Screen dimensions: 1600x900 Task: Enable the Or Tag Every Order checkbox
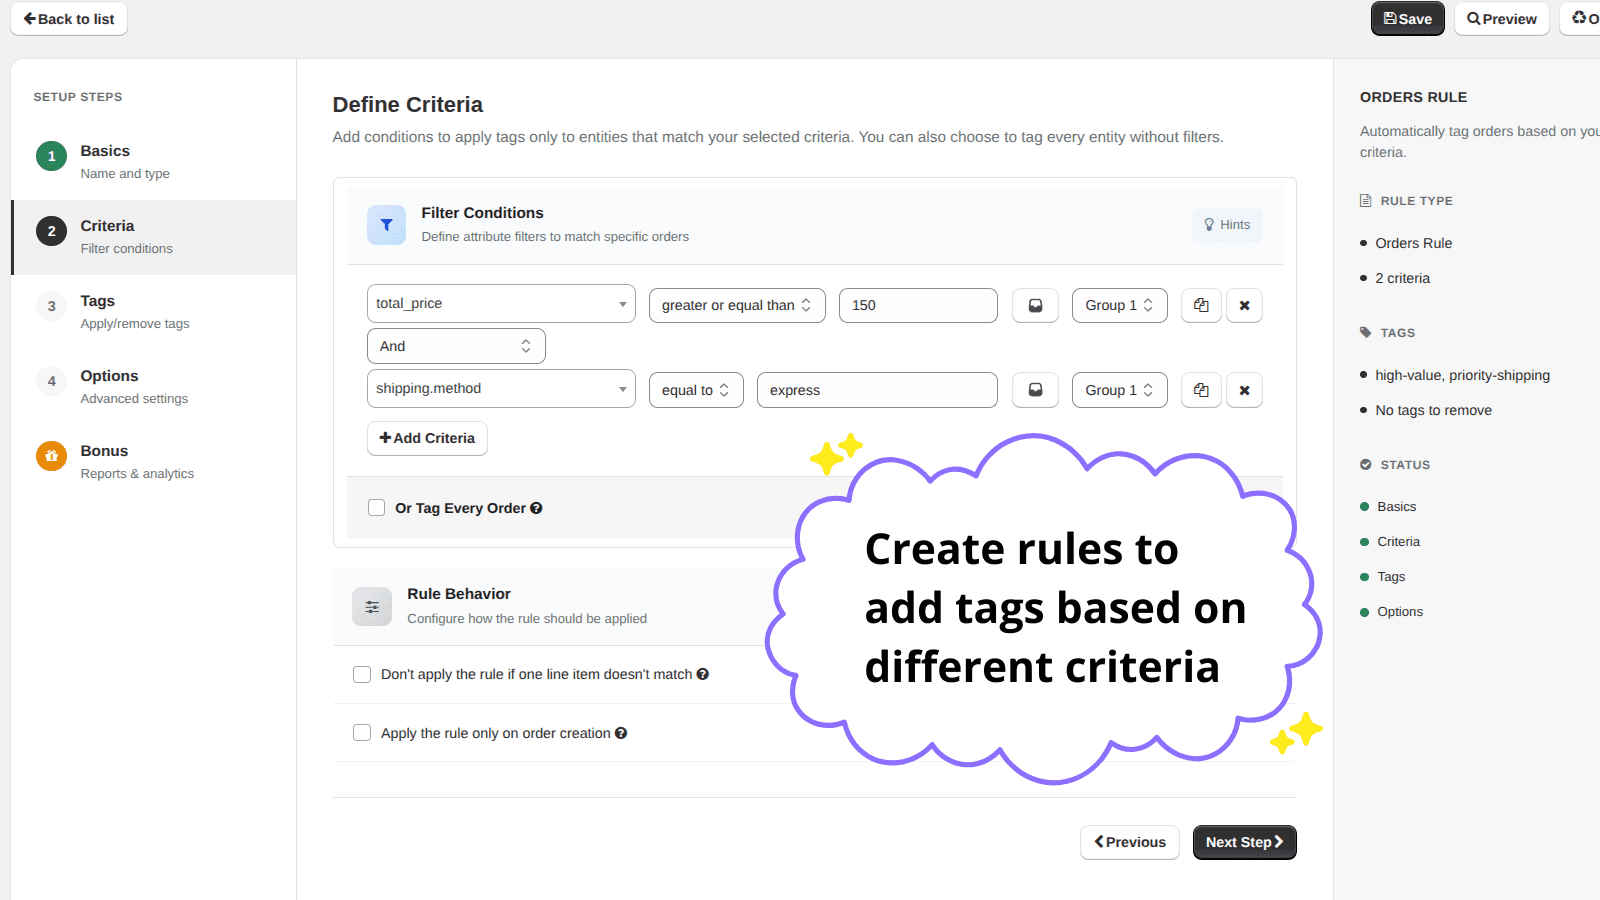click(376, 507)
